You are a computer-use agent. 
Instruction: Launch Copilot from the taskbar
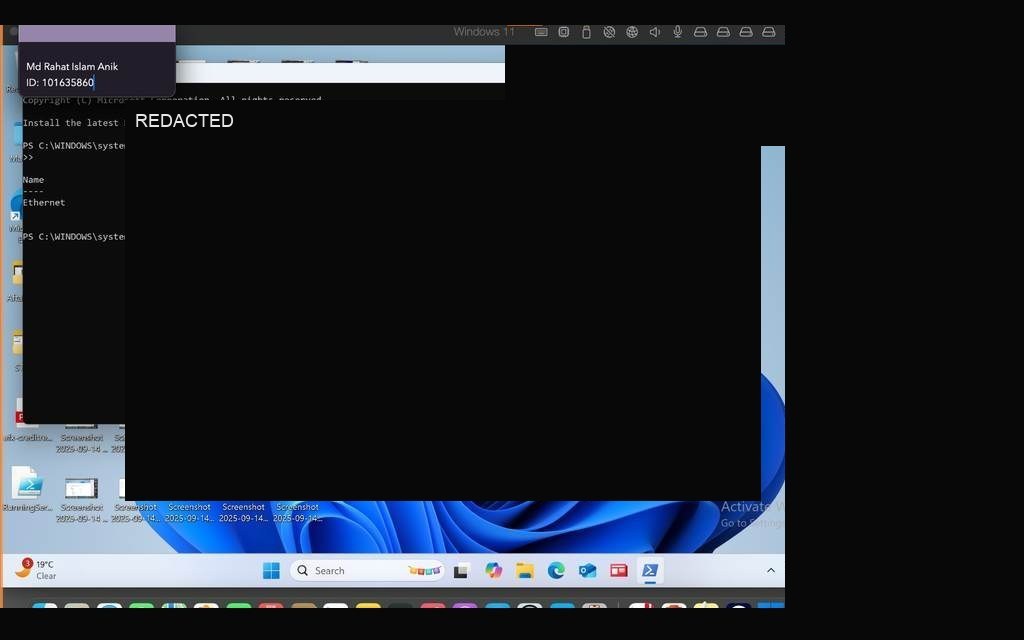point(494,571)
